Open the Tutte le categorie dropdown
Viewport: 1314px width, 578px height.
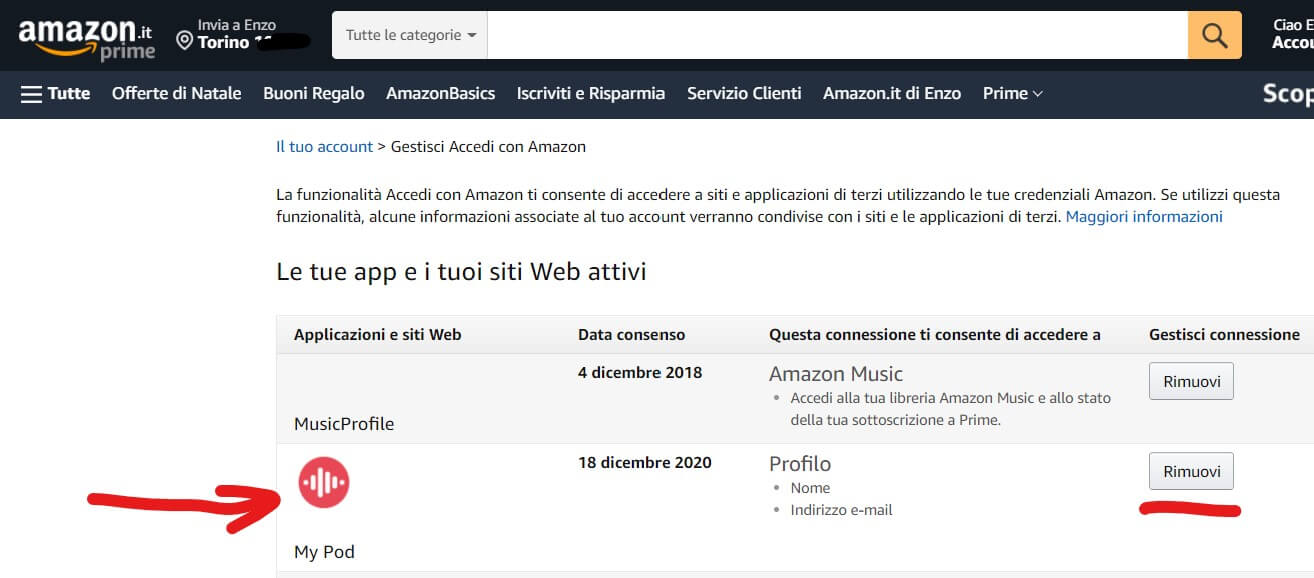click(410, 35)
